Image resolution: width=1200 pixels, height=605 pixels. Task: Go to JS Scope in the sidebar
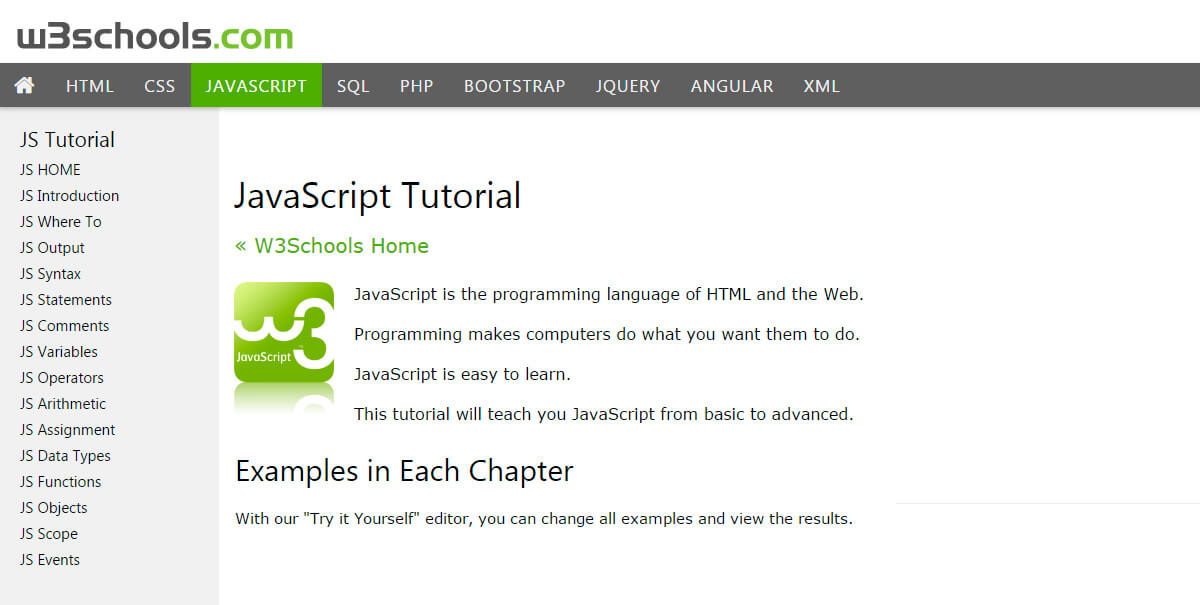coord(49,534)
